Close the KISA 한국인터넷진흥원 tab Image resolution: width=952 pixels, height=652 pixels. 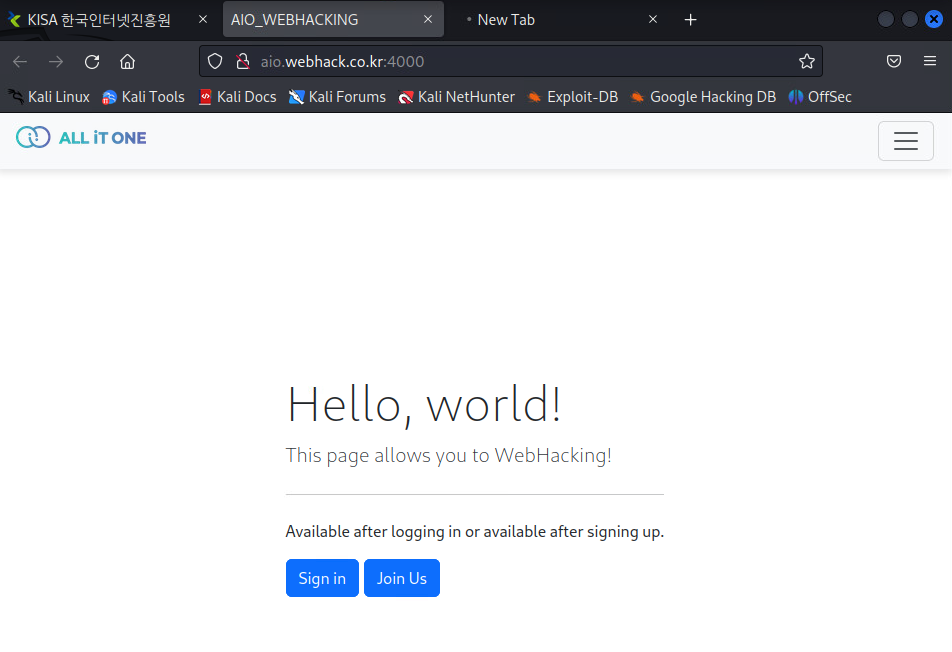(x=203, y=19)
